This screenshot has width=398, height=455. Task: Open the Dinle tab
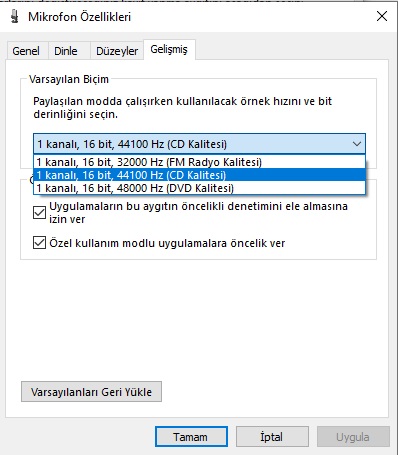tap(66, 51)
